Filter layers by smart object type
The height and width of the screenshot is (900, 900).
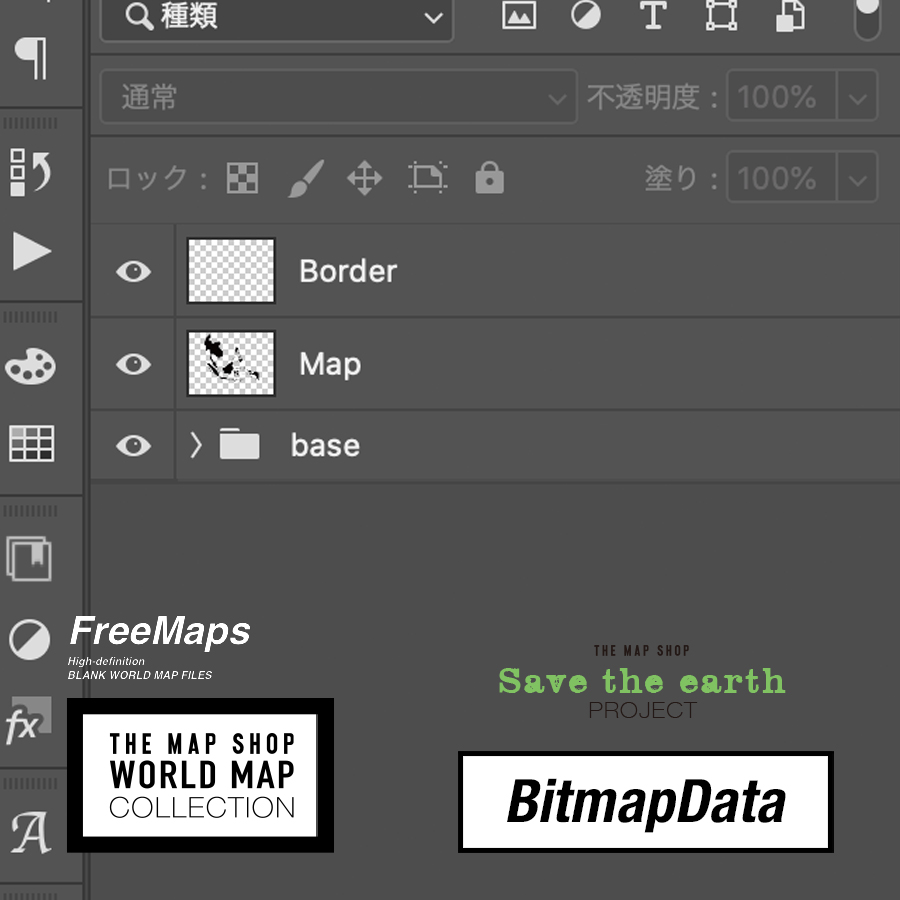click(x=790, y=15)
